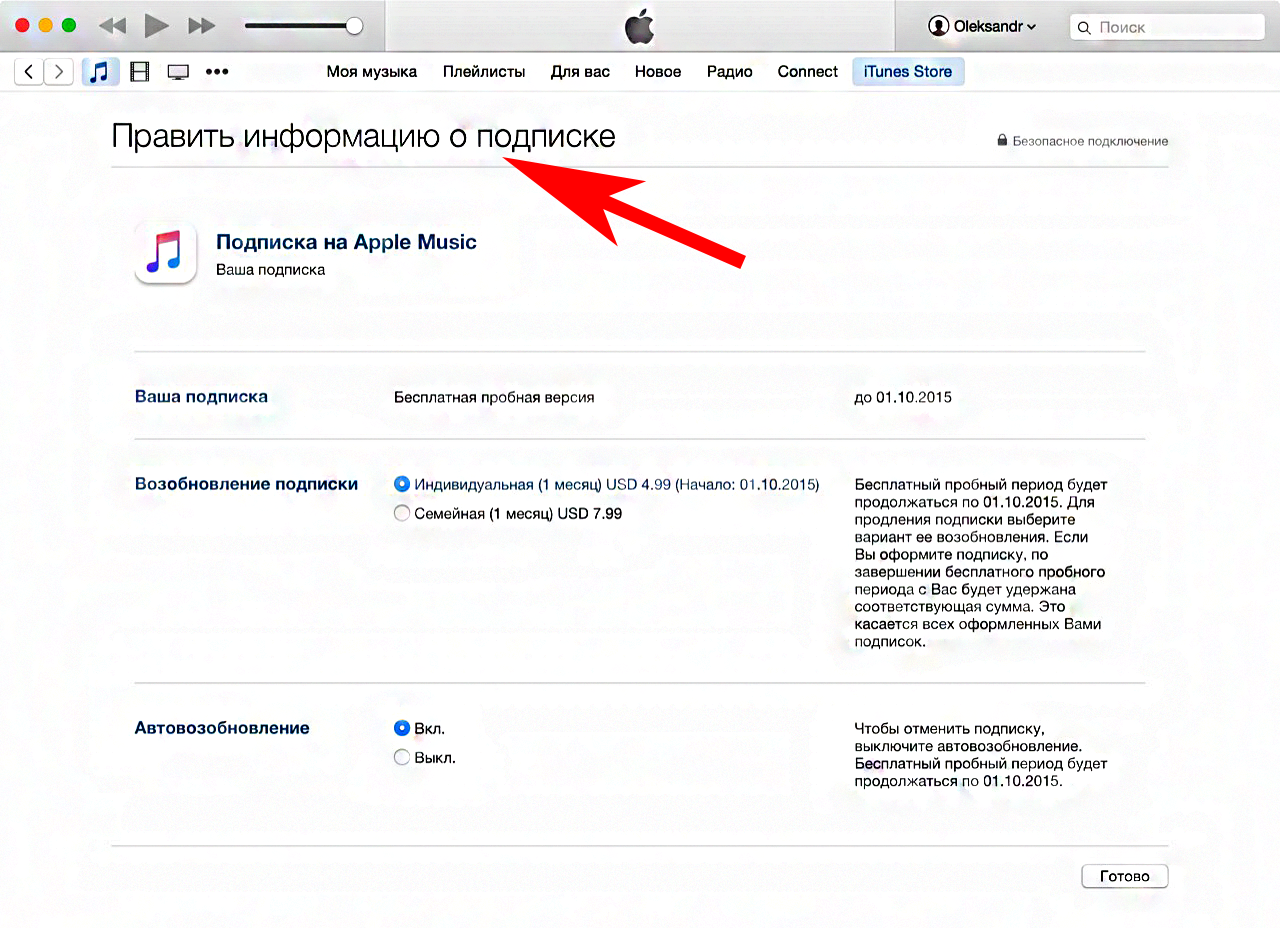Viewport: 1280px width, 928px height.
Task: Click the Поиск search field
Action: pos(1166,27)
